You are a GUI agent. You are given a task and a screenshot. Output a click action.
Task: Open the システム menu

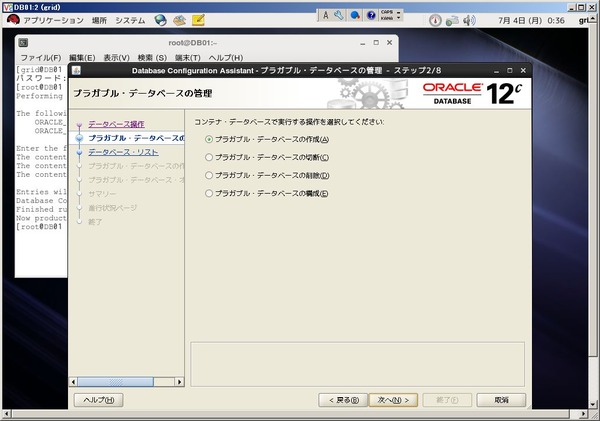(x=130, y=20)
